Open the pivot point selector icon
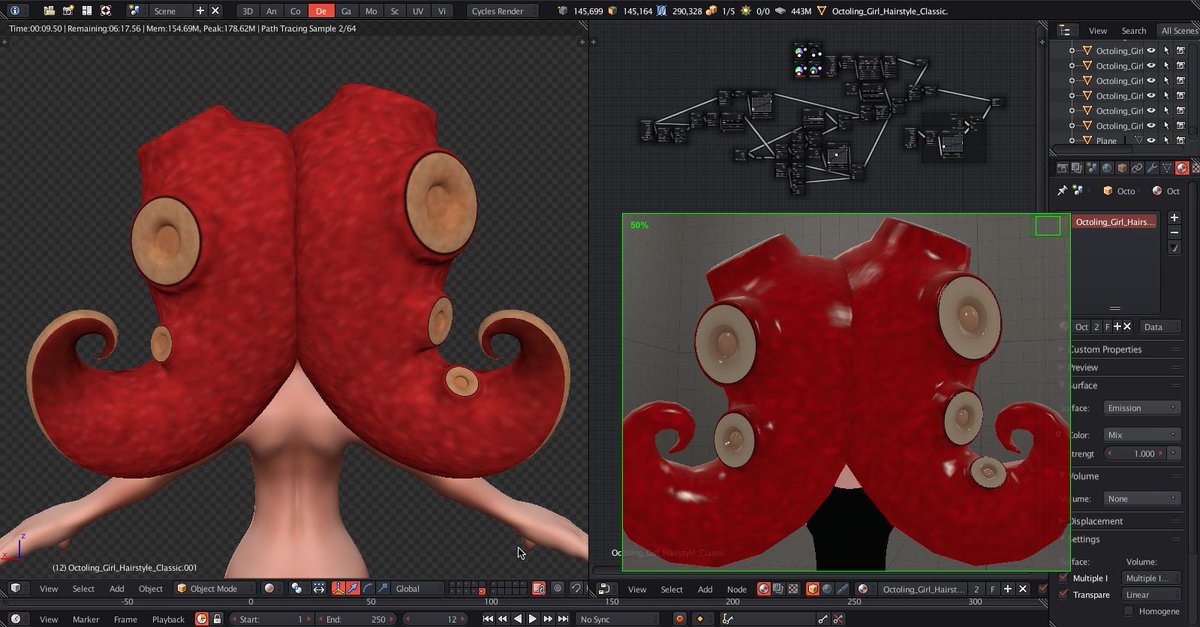1200x627 pixels. pyautogui.click(x=297, y=588)
